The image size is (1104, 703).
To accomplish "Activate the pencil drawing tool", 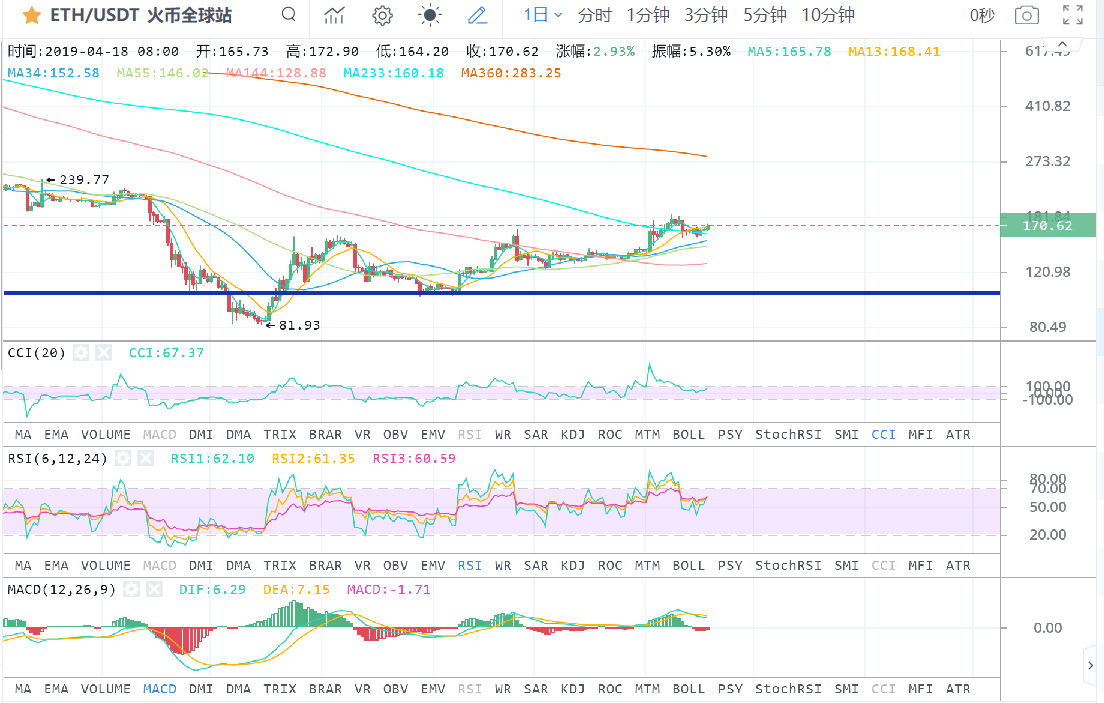I will (478, 15).
